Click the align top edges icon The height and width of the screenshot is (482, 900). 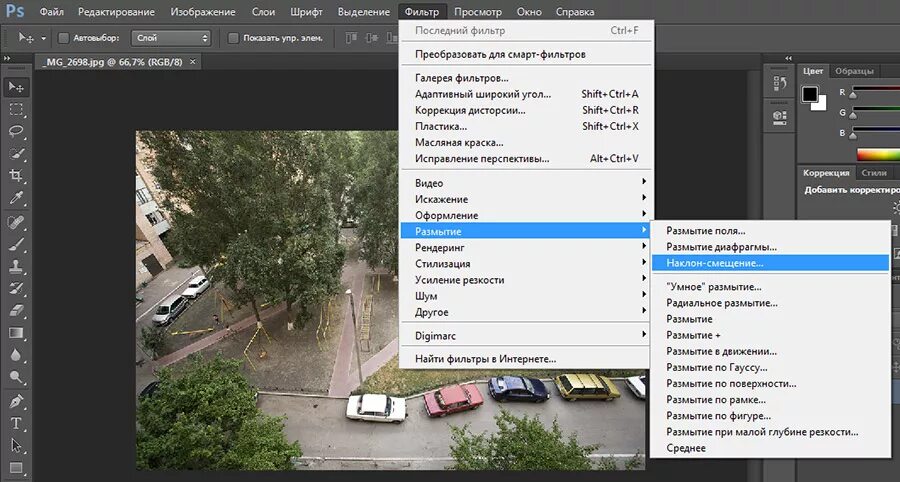point(351,38)
